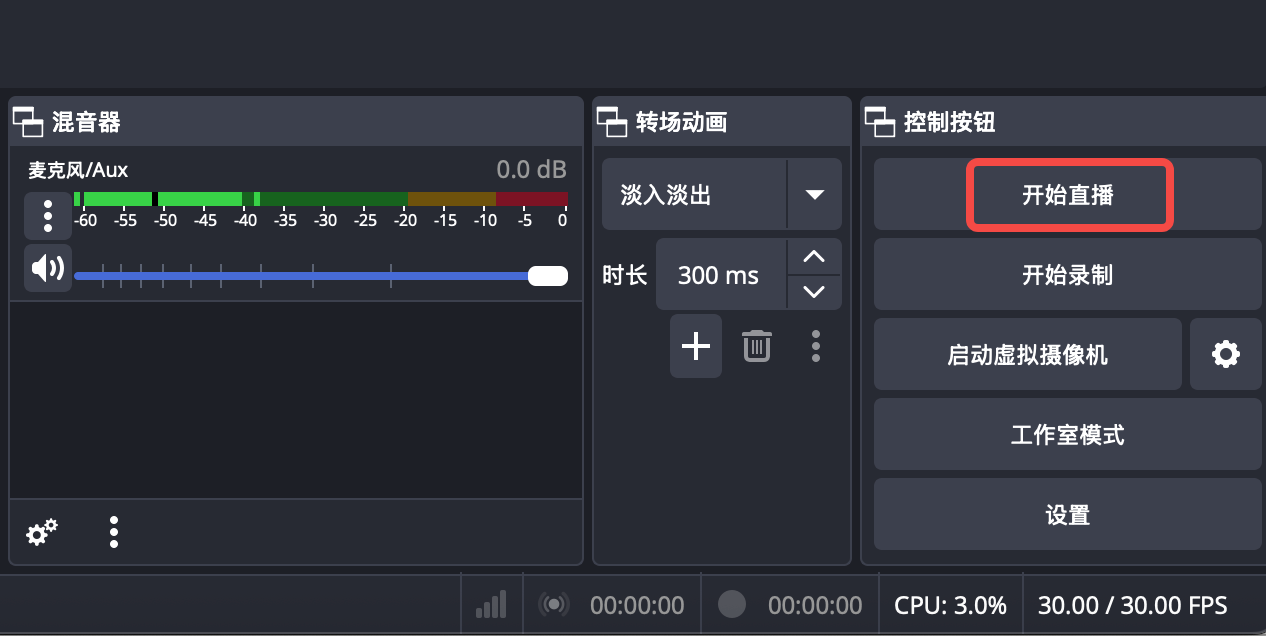Open transition properties three-dot menu
The image size is (1266, 636).
point(816,346)
